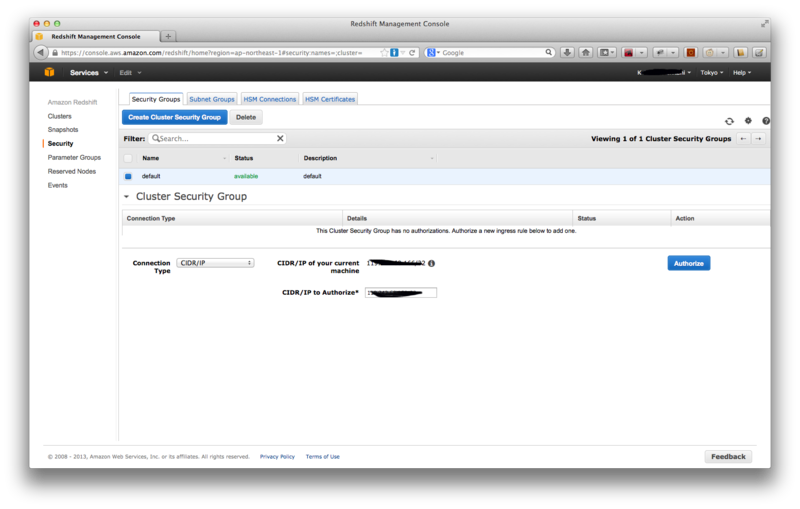800x509 pixels.
Task: Open table settings gear icon
Action: tap(748, 121)
